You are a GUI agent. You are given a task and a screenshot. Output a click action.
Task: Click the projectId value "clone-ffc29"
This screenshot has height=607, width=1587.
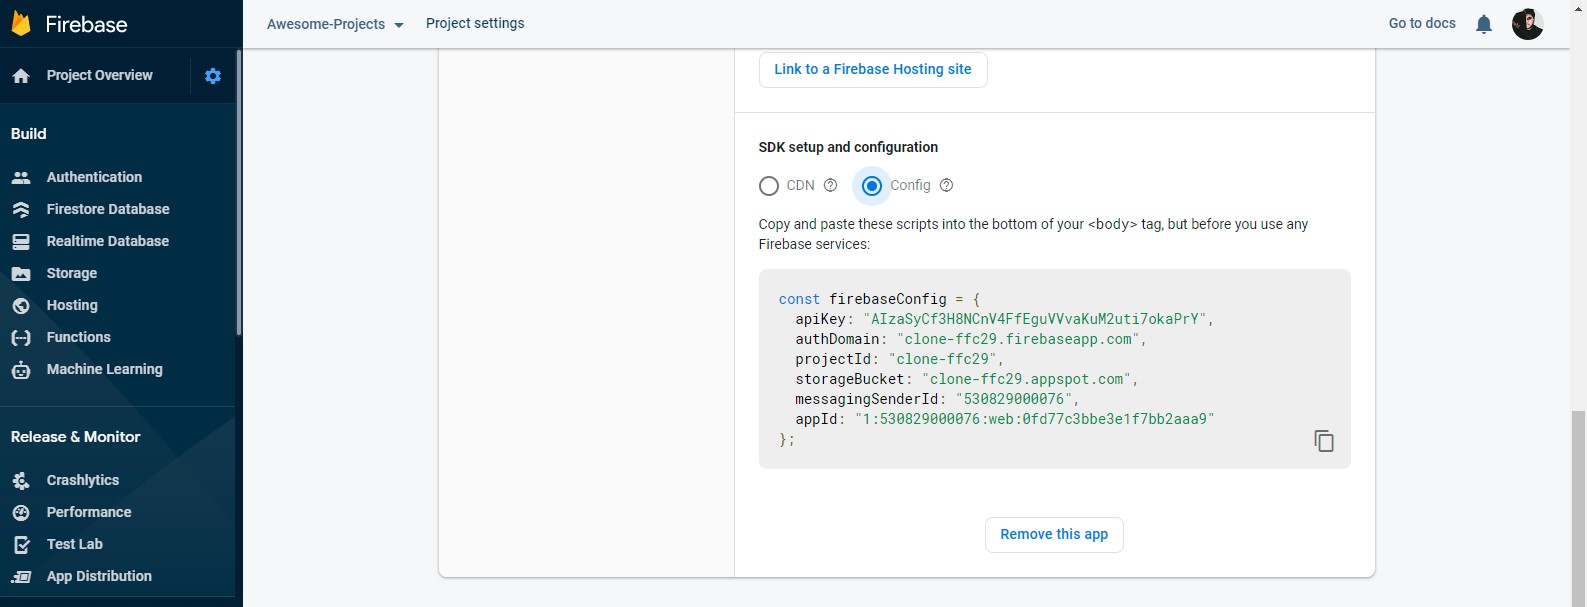943,359
